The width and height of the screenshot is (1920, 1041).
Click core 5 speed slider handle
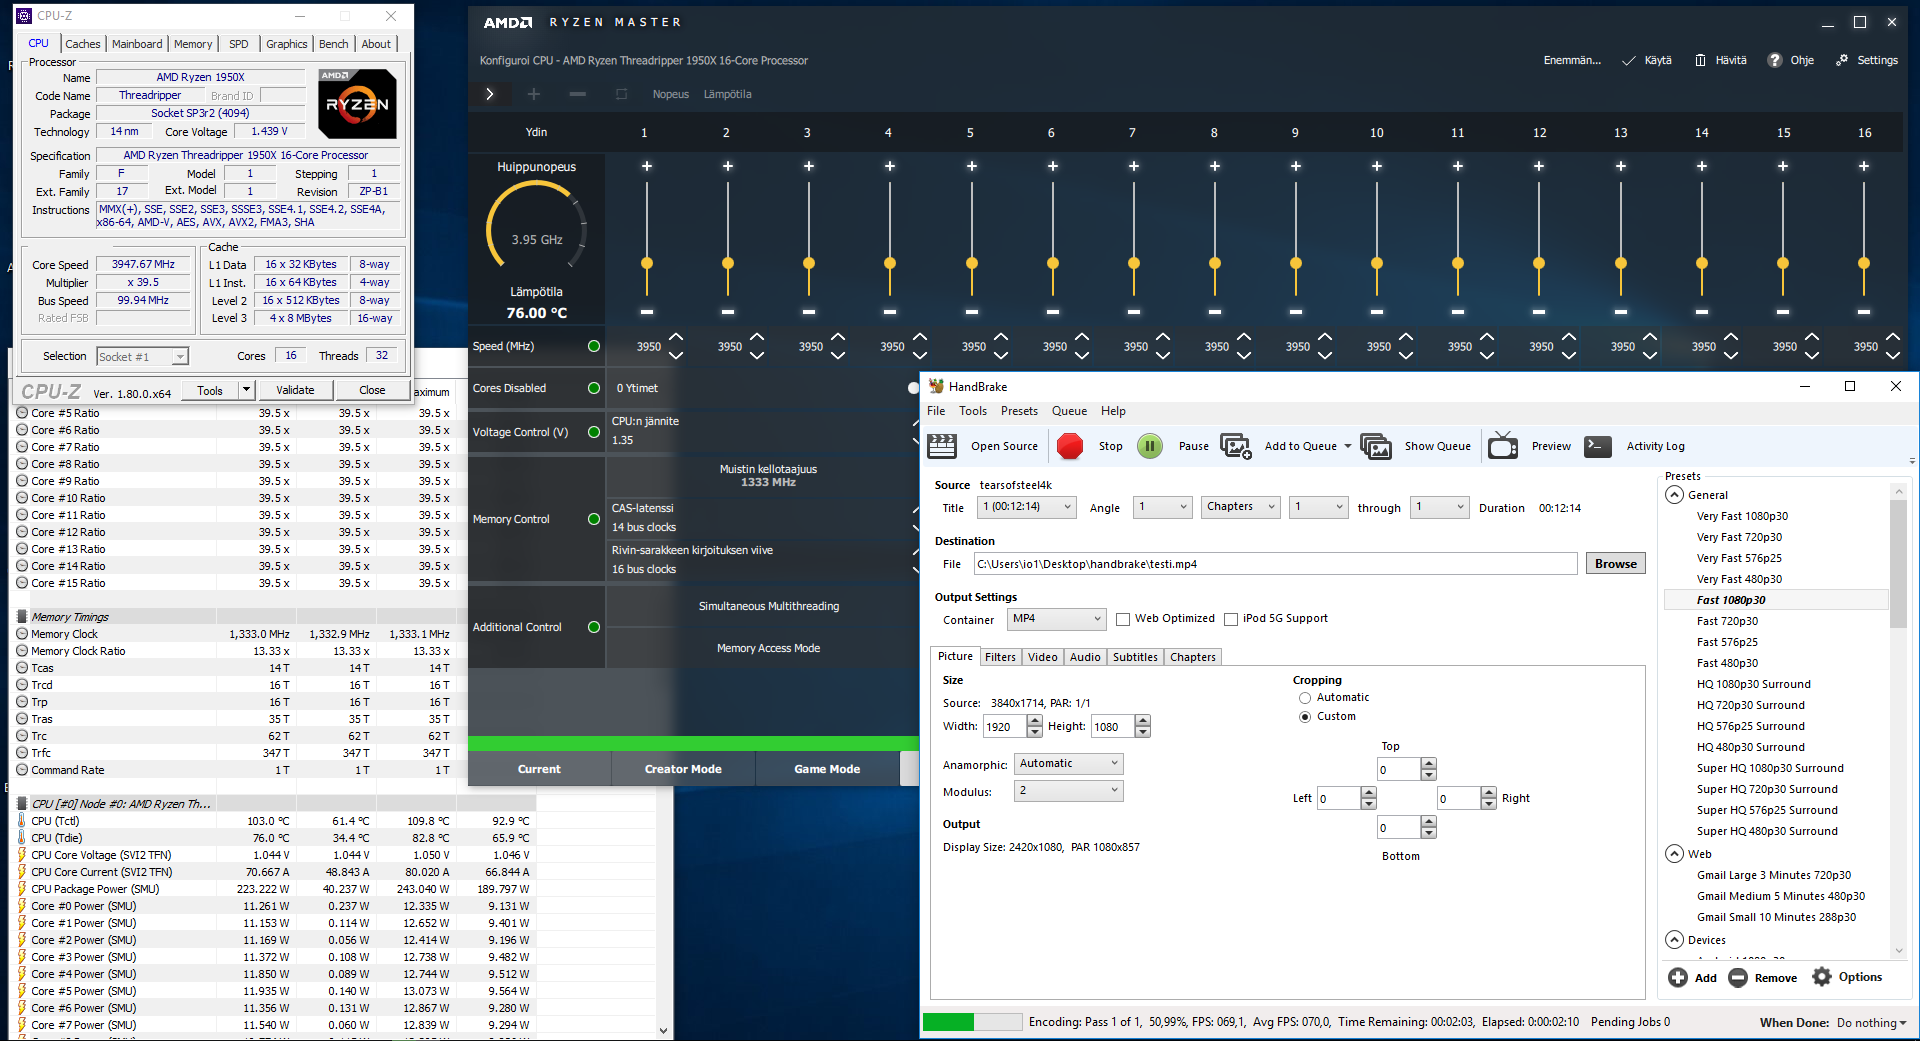click(971, 263)
